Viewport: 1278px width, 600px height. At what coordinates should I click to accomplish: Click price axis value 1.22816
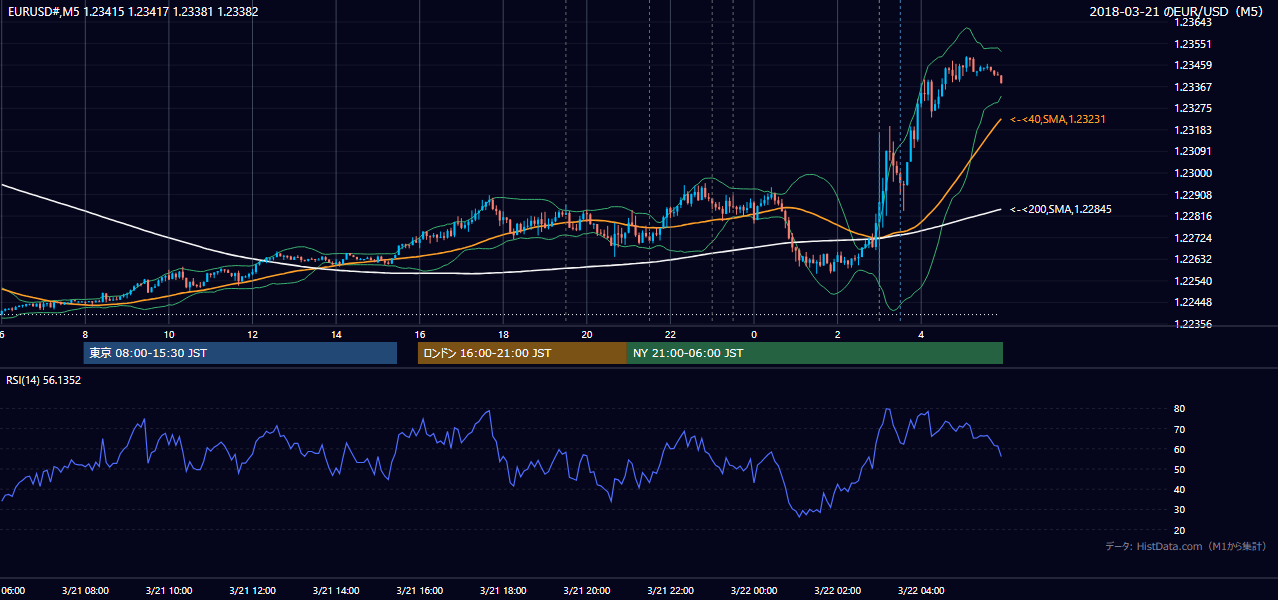[x=1193, y=216]
